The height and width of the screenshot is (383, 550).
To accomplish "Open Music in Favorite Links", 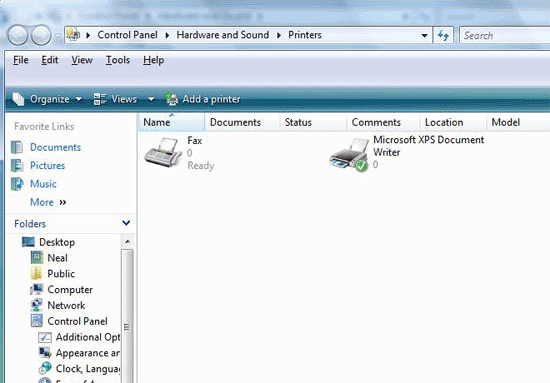I will click(43, 184).
